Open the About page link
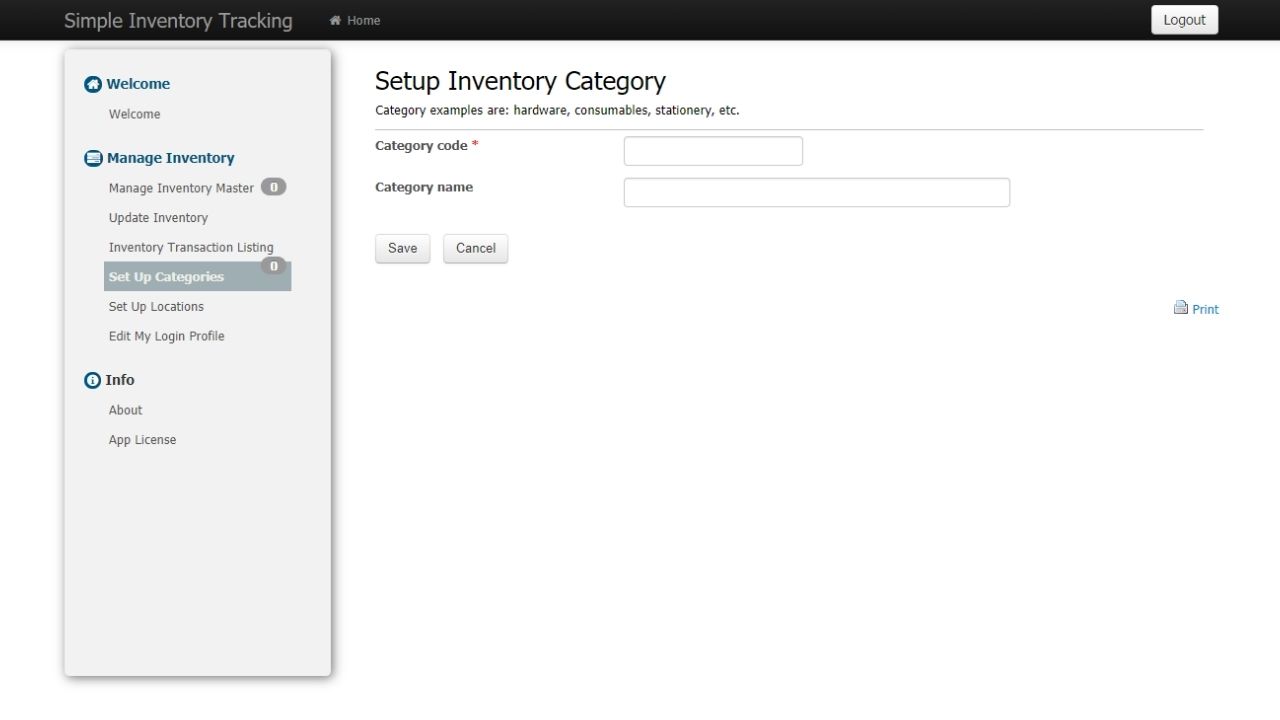 [x=125, y=410]
